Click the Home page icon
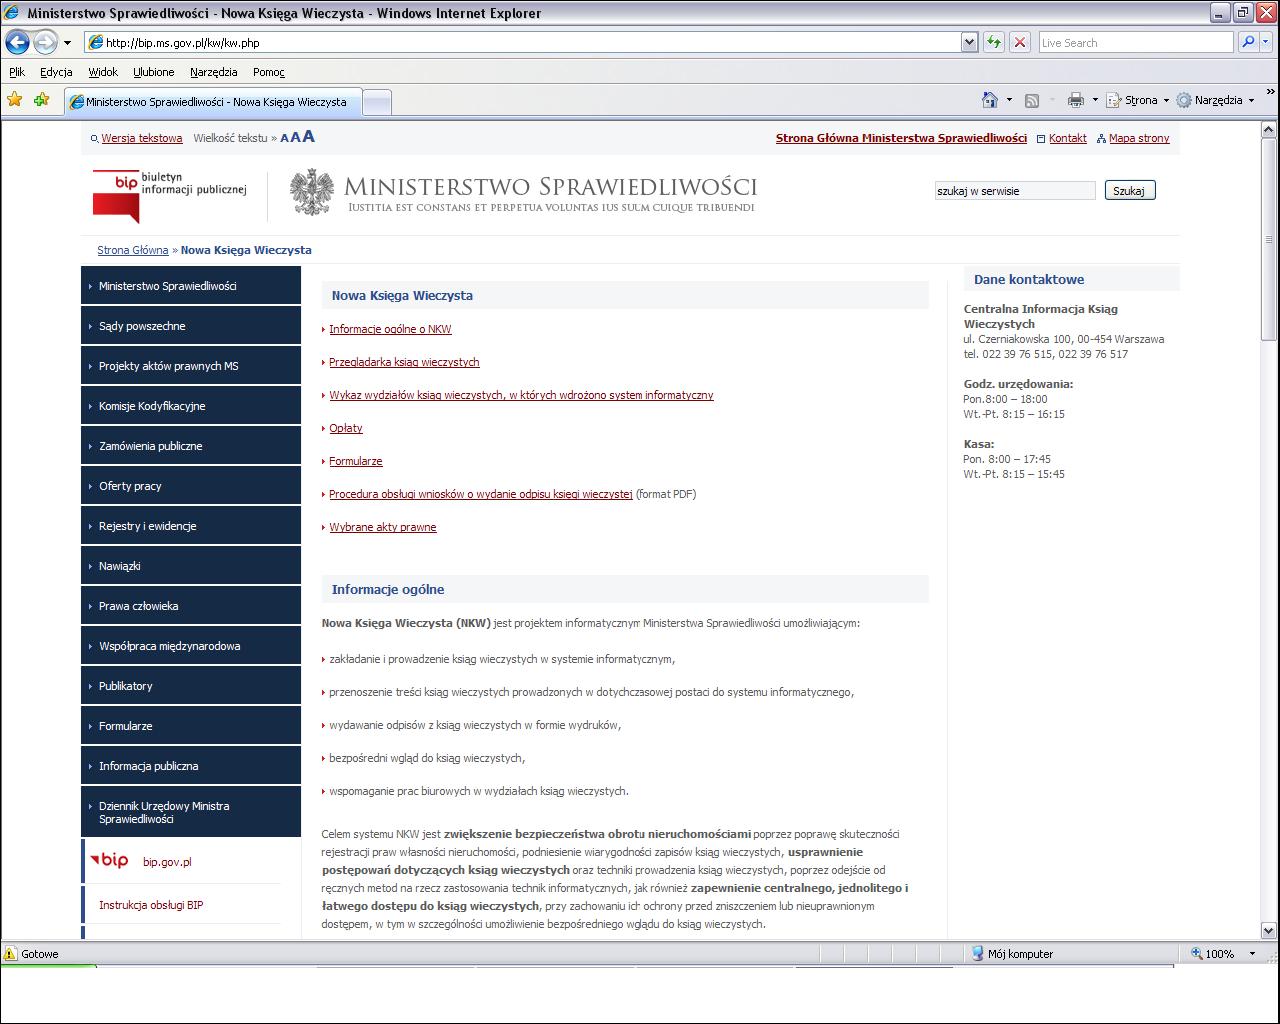Image resolution: width=1280 pixels, height=1024 pixels. (x=990, y=100)
